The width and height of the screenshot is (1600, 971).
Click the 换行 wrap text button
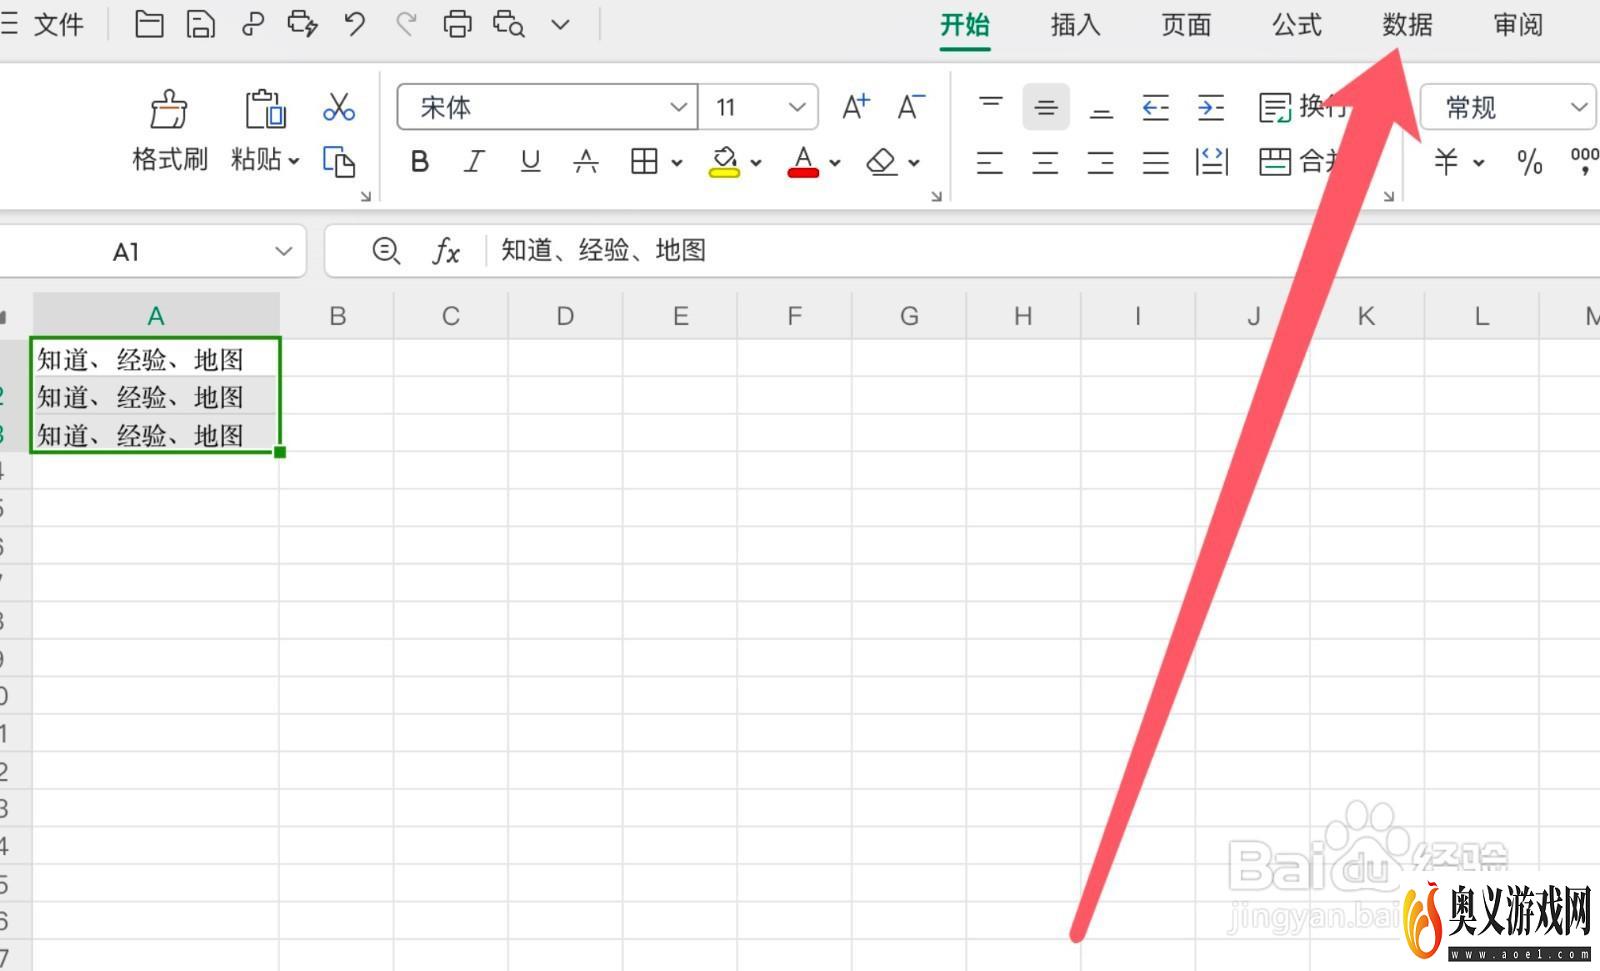tap(1303, 107)
